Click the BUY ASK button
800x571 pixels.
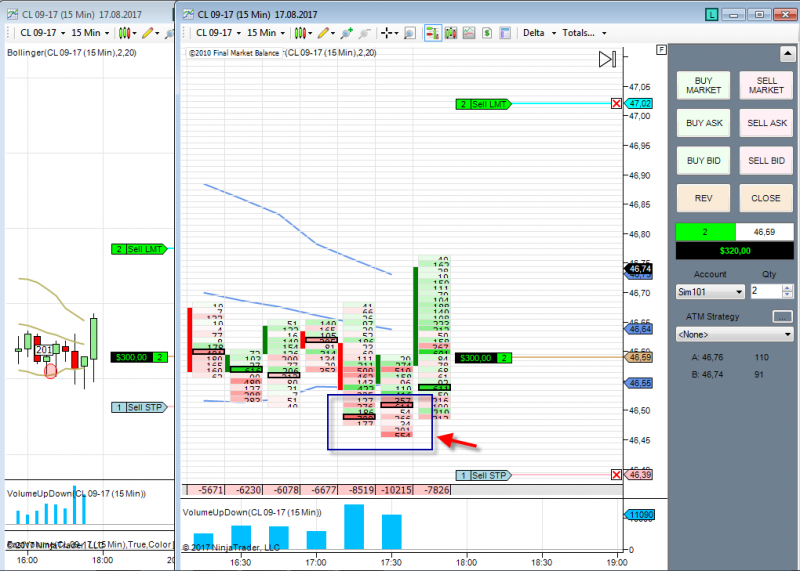[703, 123]
